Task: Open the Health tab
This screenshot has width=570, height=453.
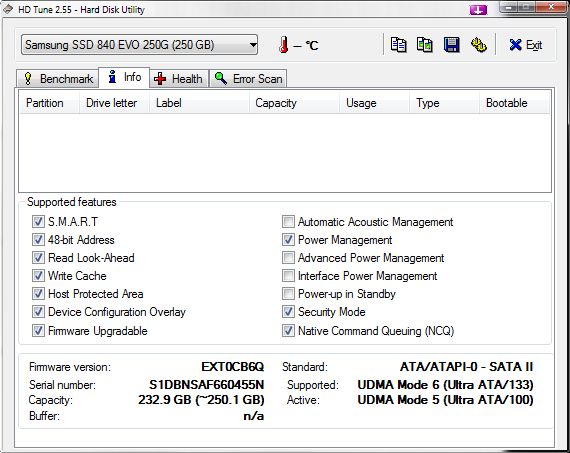Action: pos(178,79)
